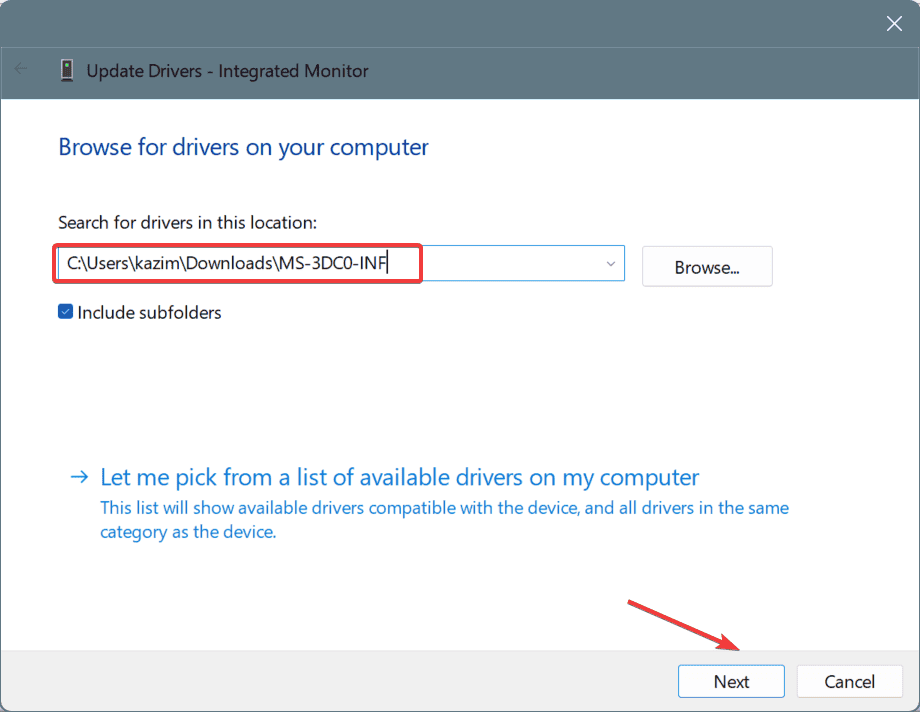Expand the driver location dropdown arrow
This screenshot has width=920, height=712.
coord(610,264)
